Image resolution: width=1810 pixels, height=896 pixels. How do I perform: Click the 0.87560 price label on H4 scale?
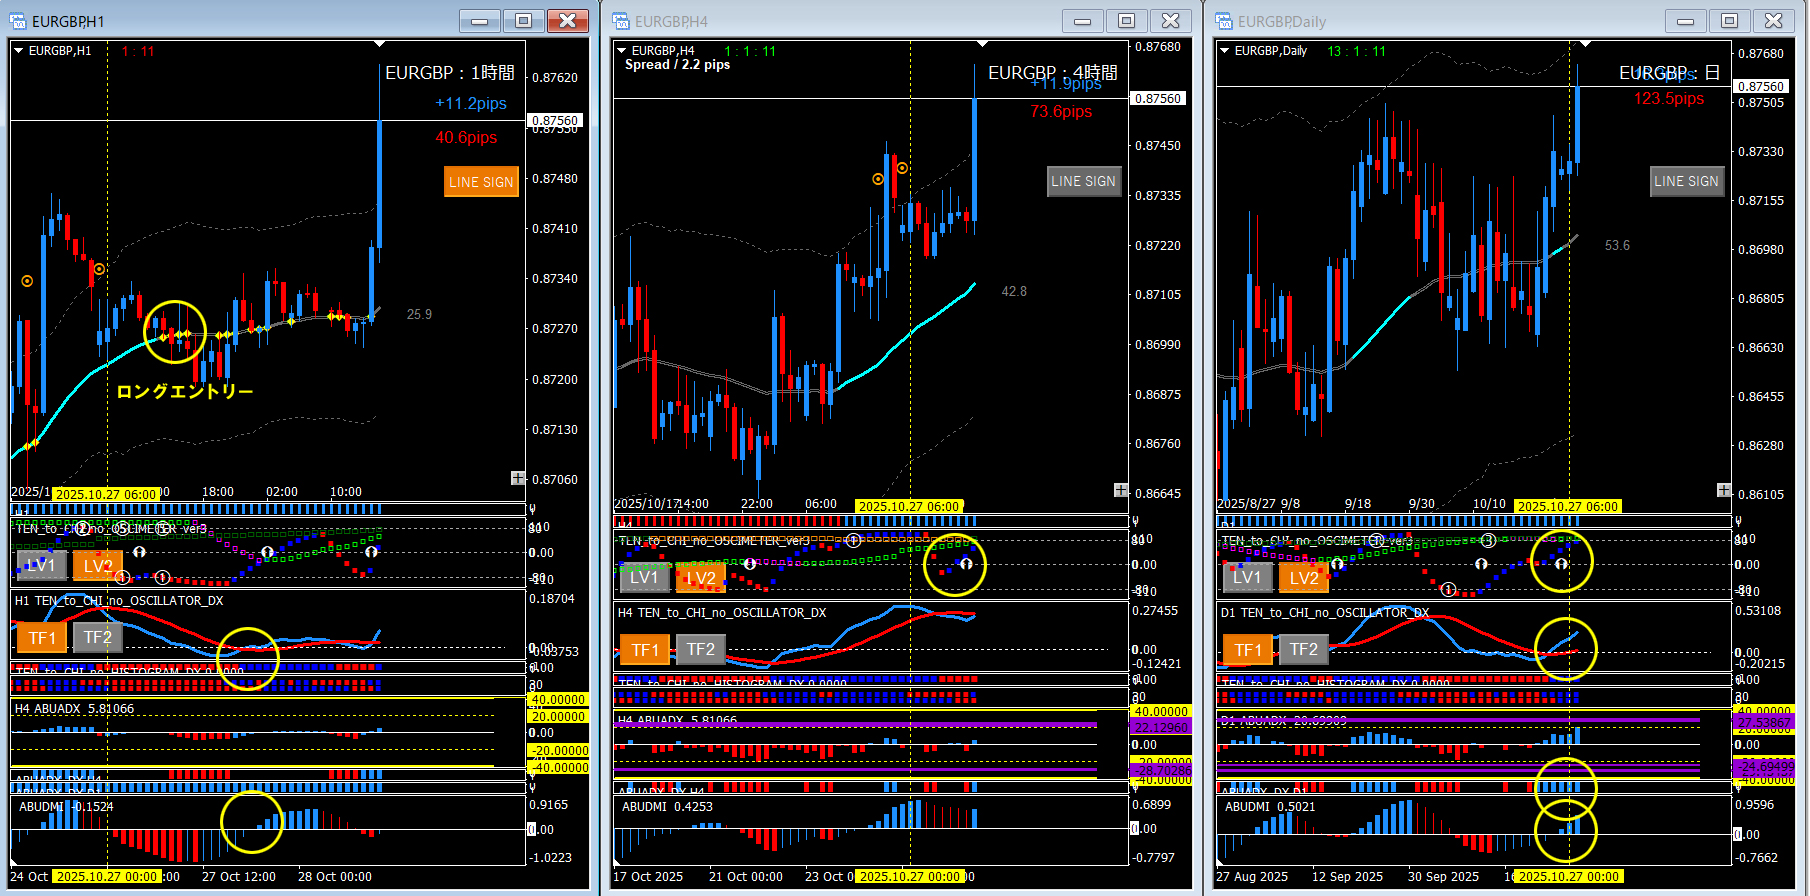coord(1158,98)
